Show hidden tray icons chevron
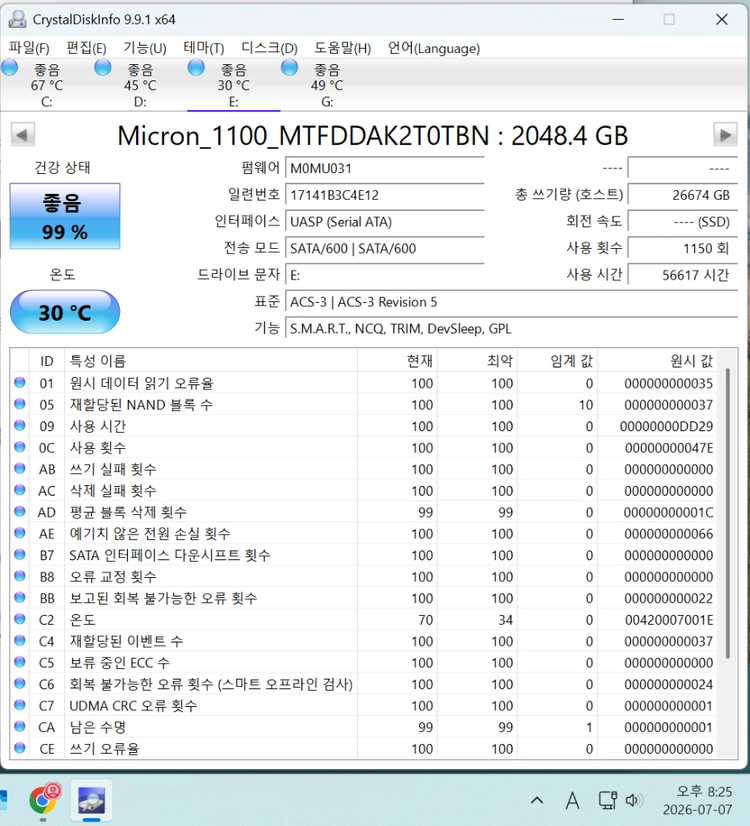 (x=537, y=801)
